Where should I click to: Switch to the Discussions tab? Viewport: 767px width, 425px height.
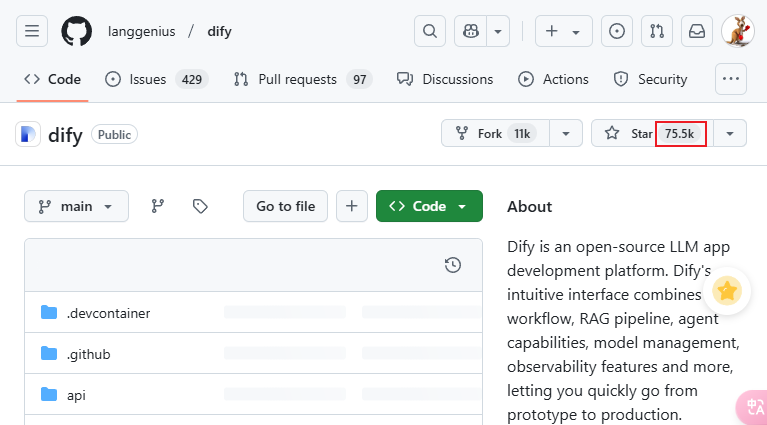coord(445,79)
